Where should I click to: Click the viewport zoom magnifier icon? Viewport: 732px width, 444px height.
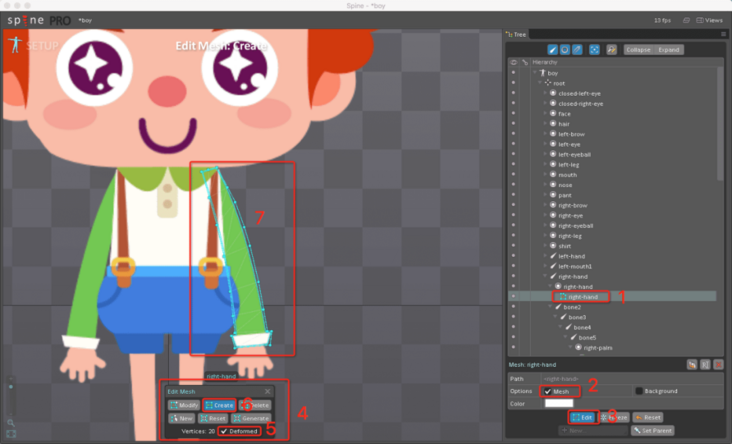[11, 423]
